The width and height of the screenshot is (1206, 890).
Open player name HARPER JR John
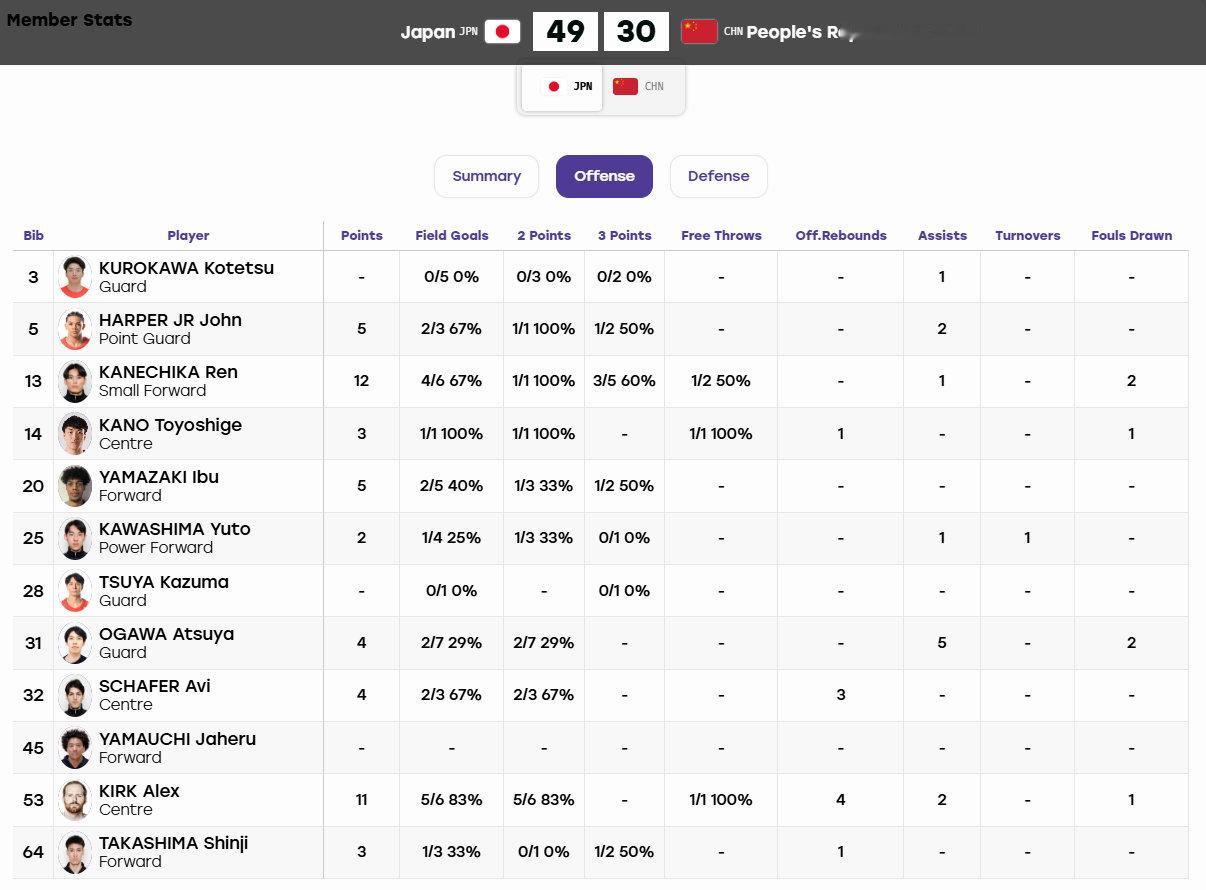pos(170,320)
